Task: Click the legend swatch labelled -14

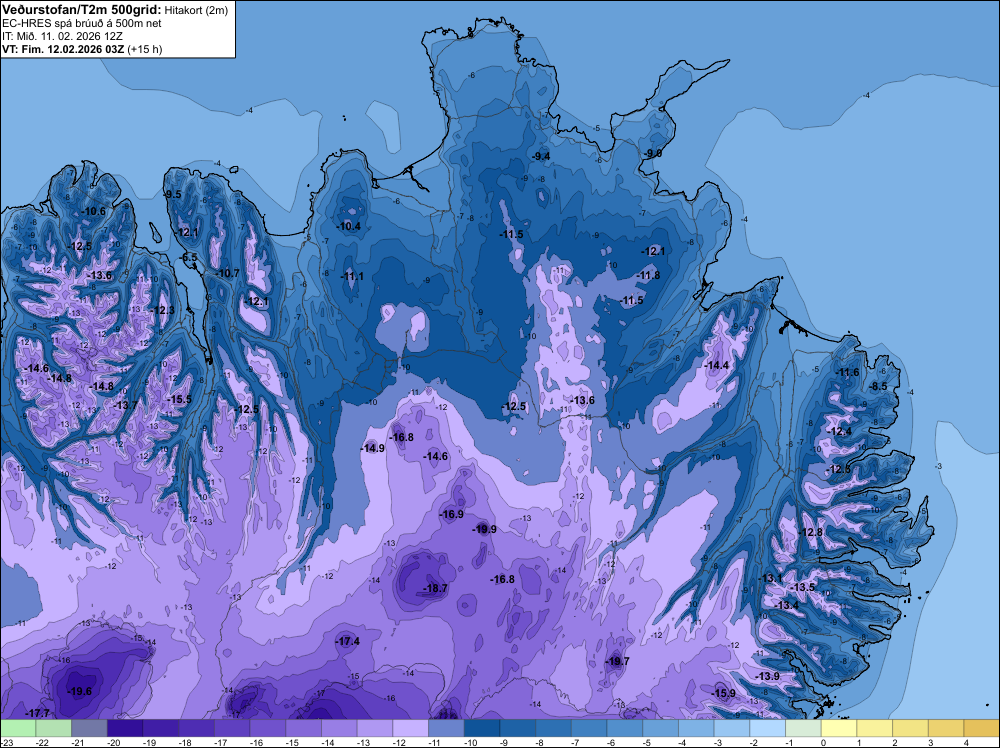Action: [339, 728]
